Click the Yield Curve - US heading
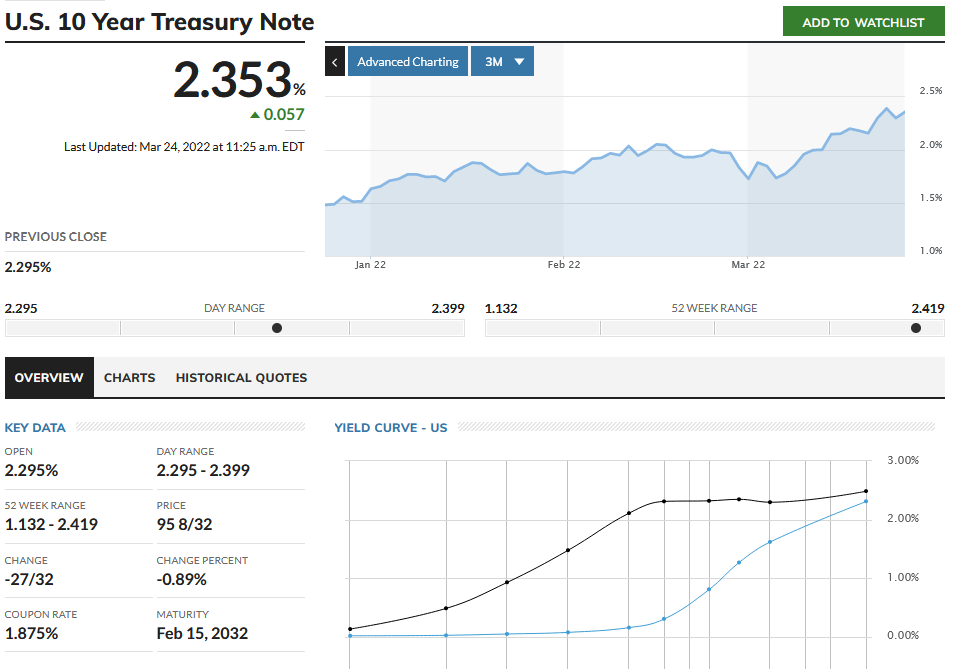This screenshot has width=957, height=669. [x=391, y=428]
